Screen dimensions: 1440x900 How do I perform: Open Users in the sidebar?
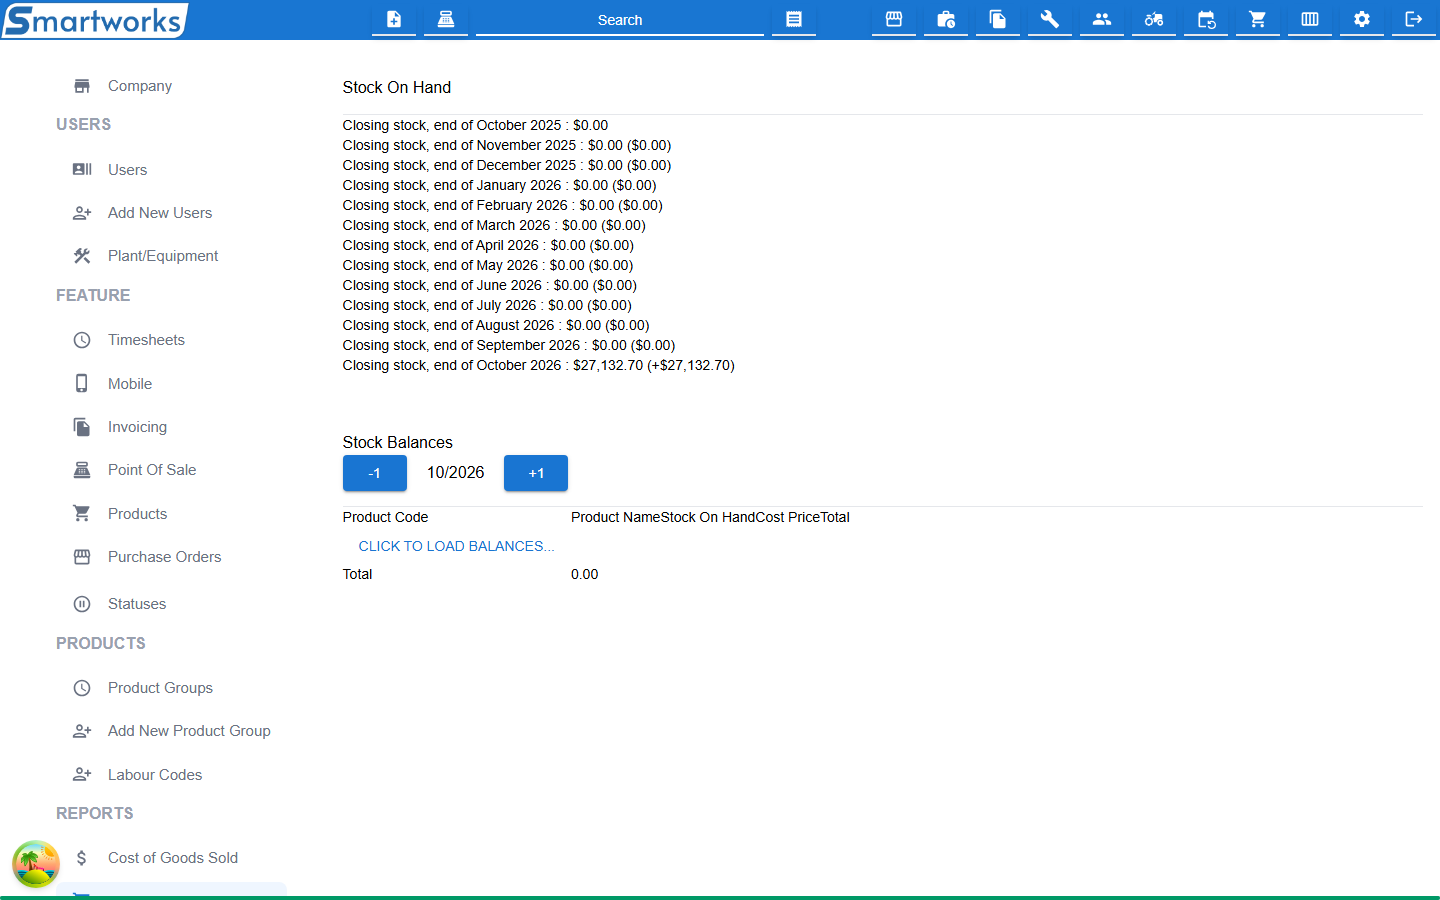pos(171,170)
